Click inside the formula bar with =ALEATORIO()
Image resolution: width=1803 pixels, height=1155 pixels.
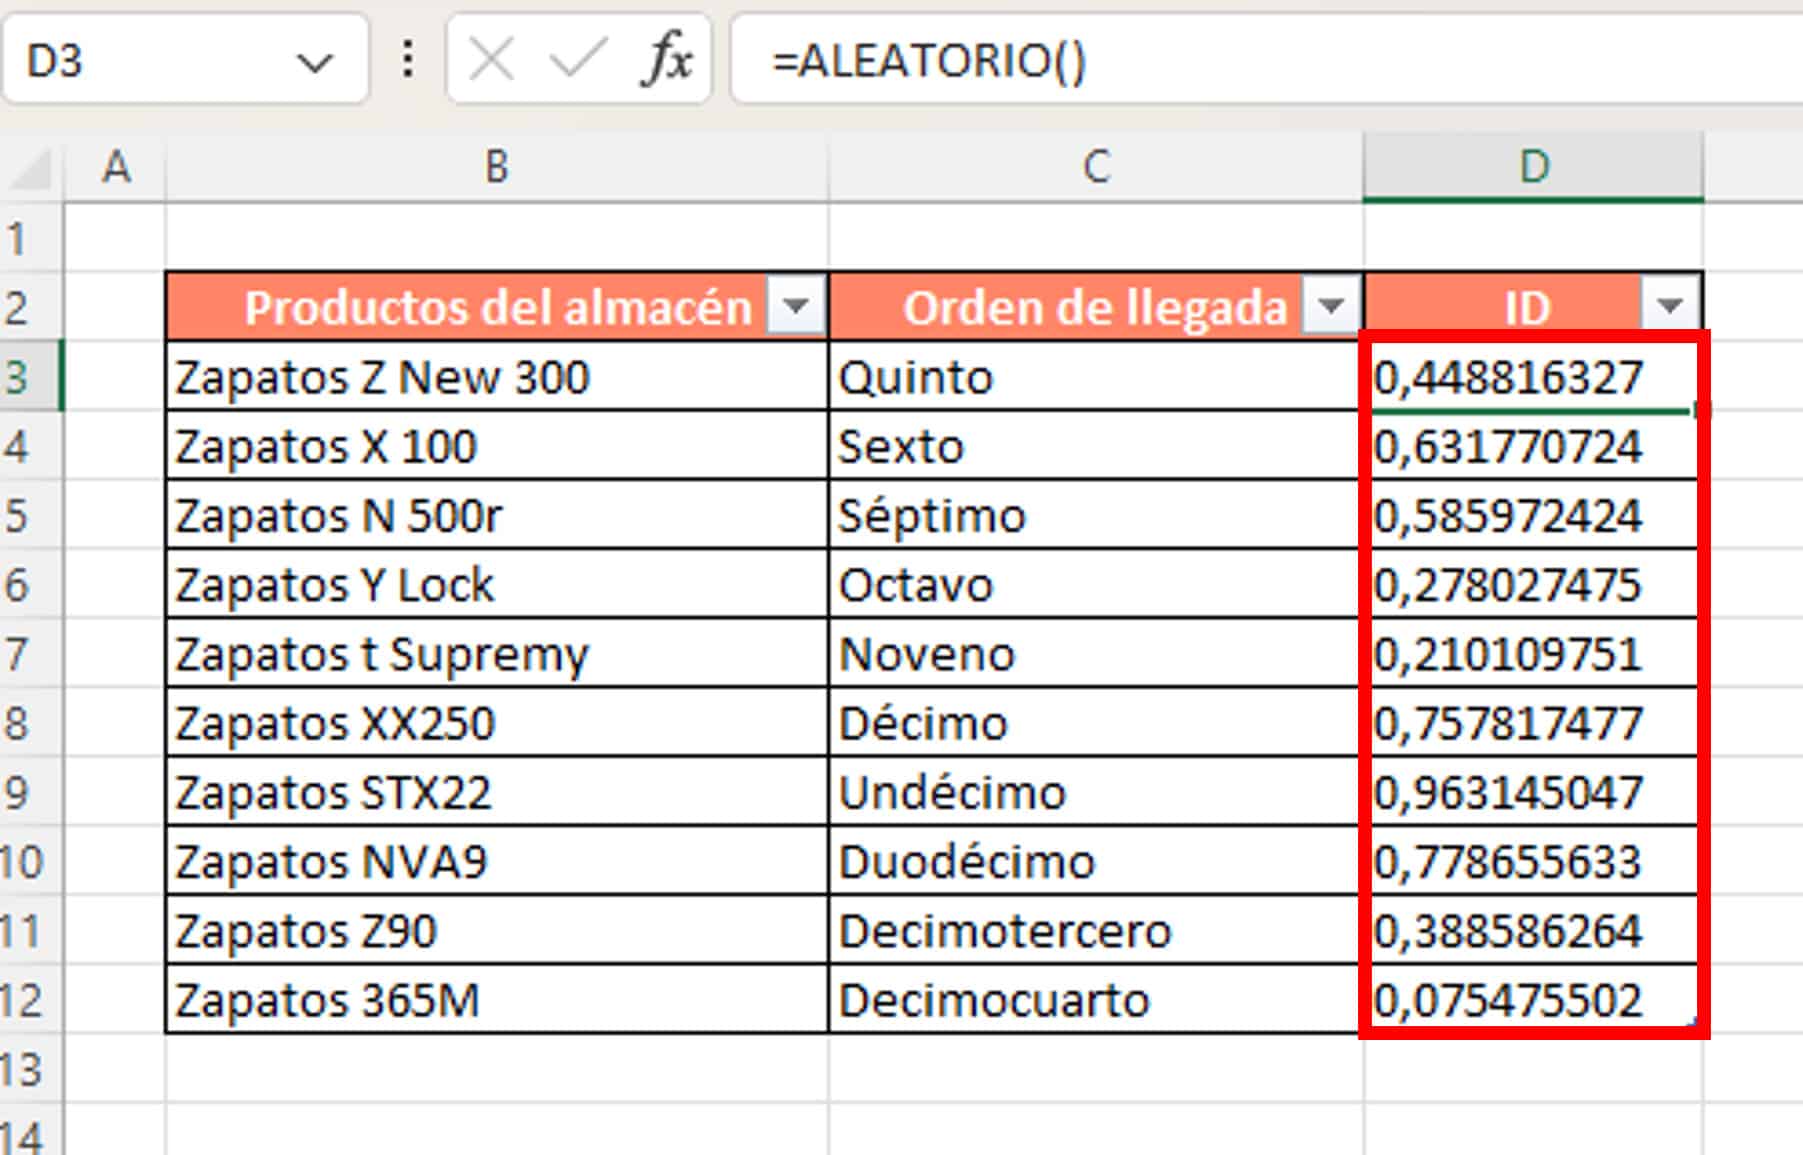pos(1200,61)
